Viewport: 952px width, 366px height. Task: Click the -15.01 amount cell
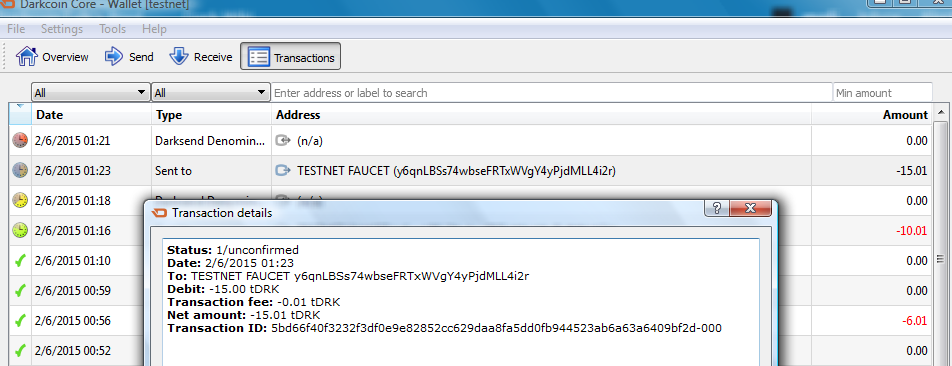pyautogui.click(x=872, y=171)
